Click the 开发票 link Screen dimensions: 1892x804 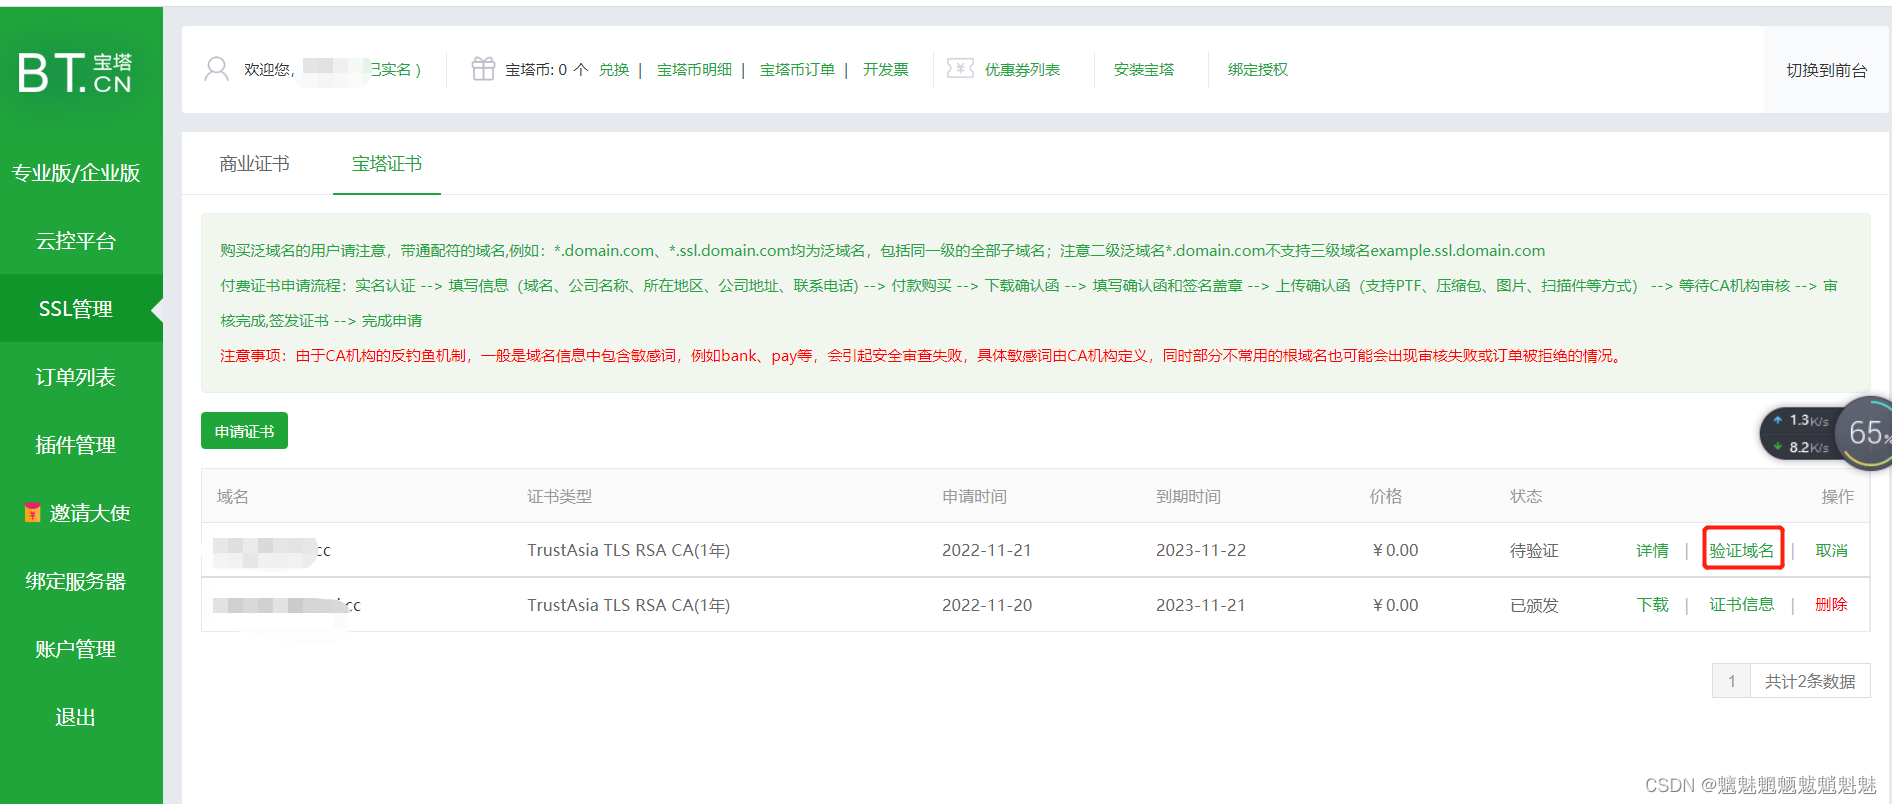pyautogui.click(x=886, y=70)
